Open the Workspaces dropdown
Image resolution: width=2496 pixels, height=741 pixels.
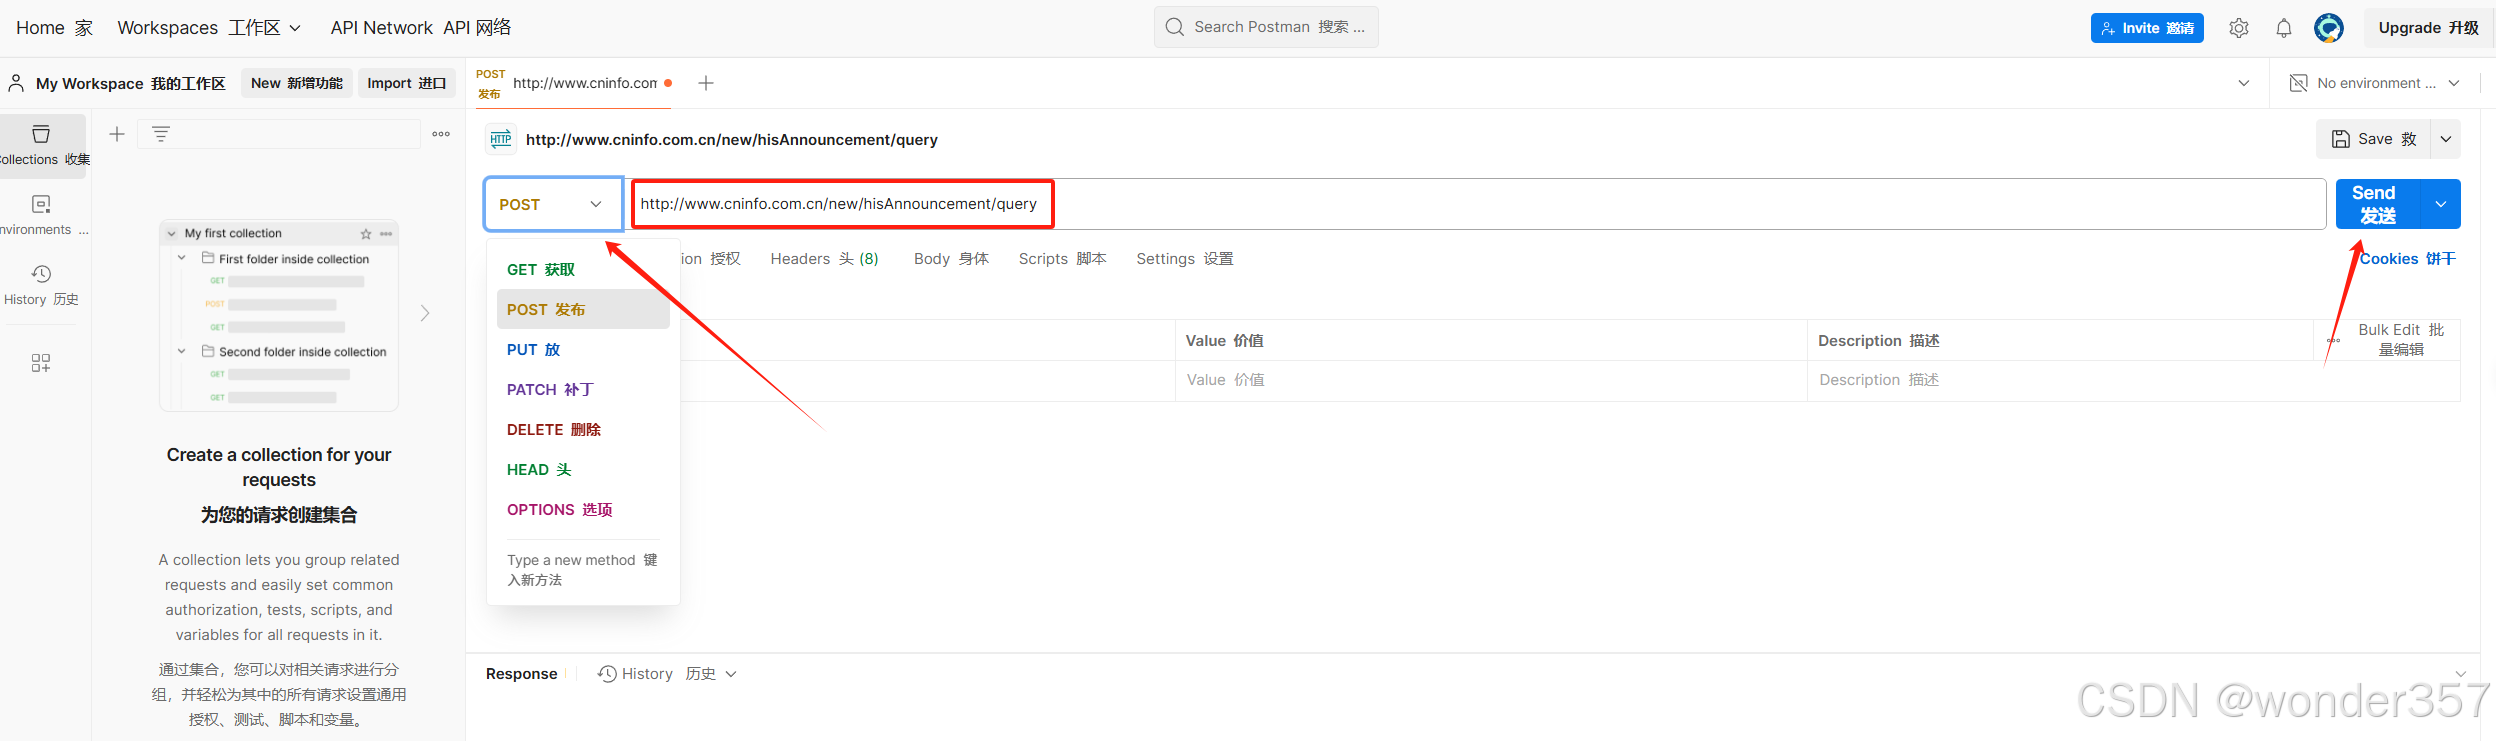coord(209,28)
